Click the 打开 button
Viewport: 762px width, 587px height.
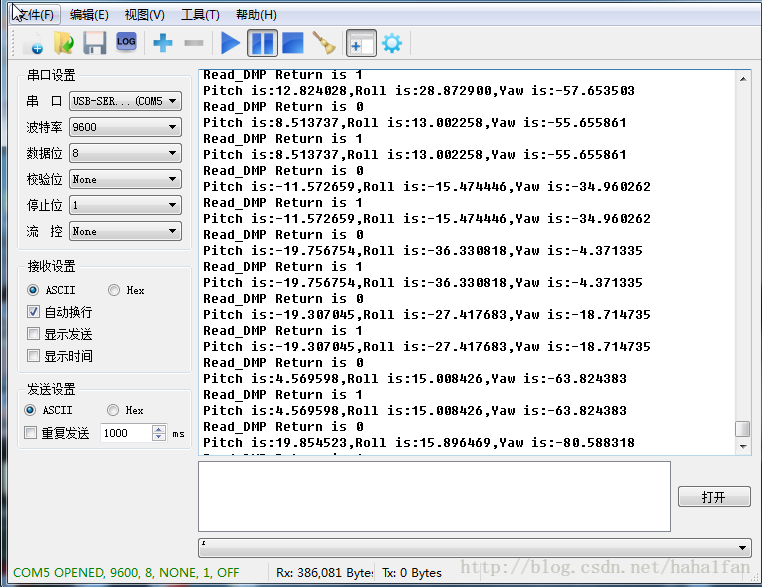[x=714, y=497]
